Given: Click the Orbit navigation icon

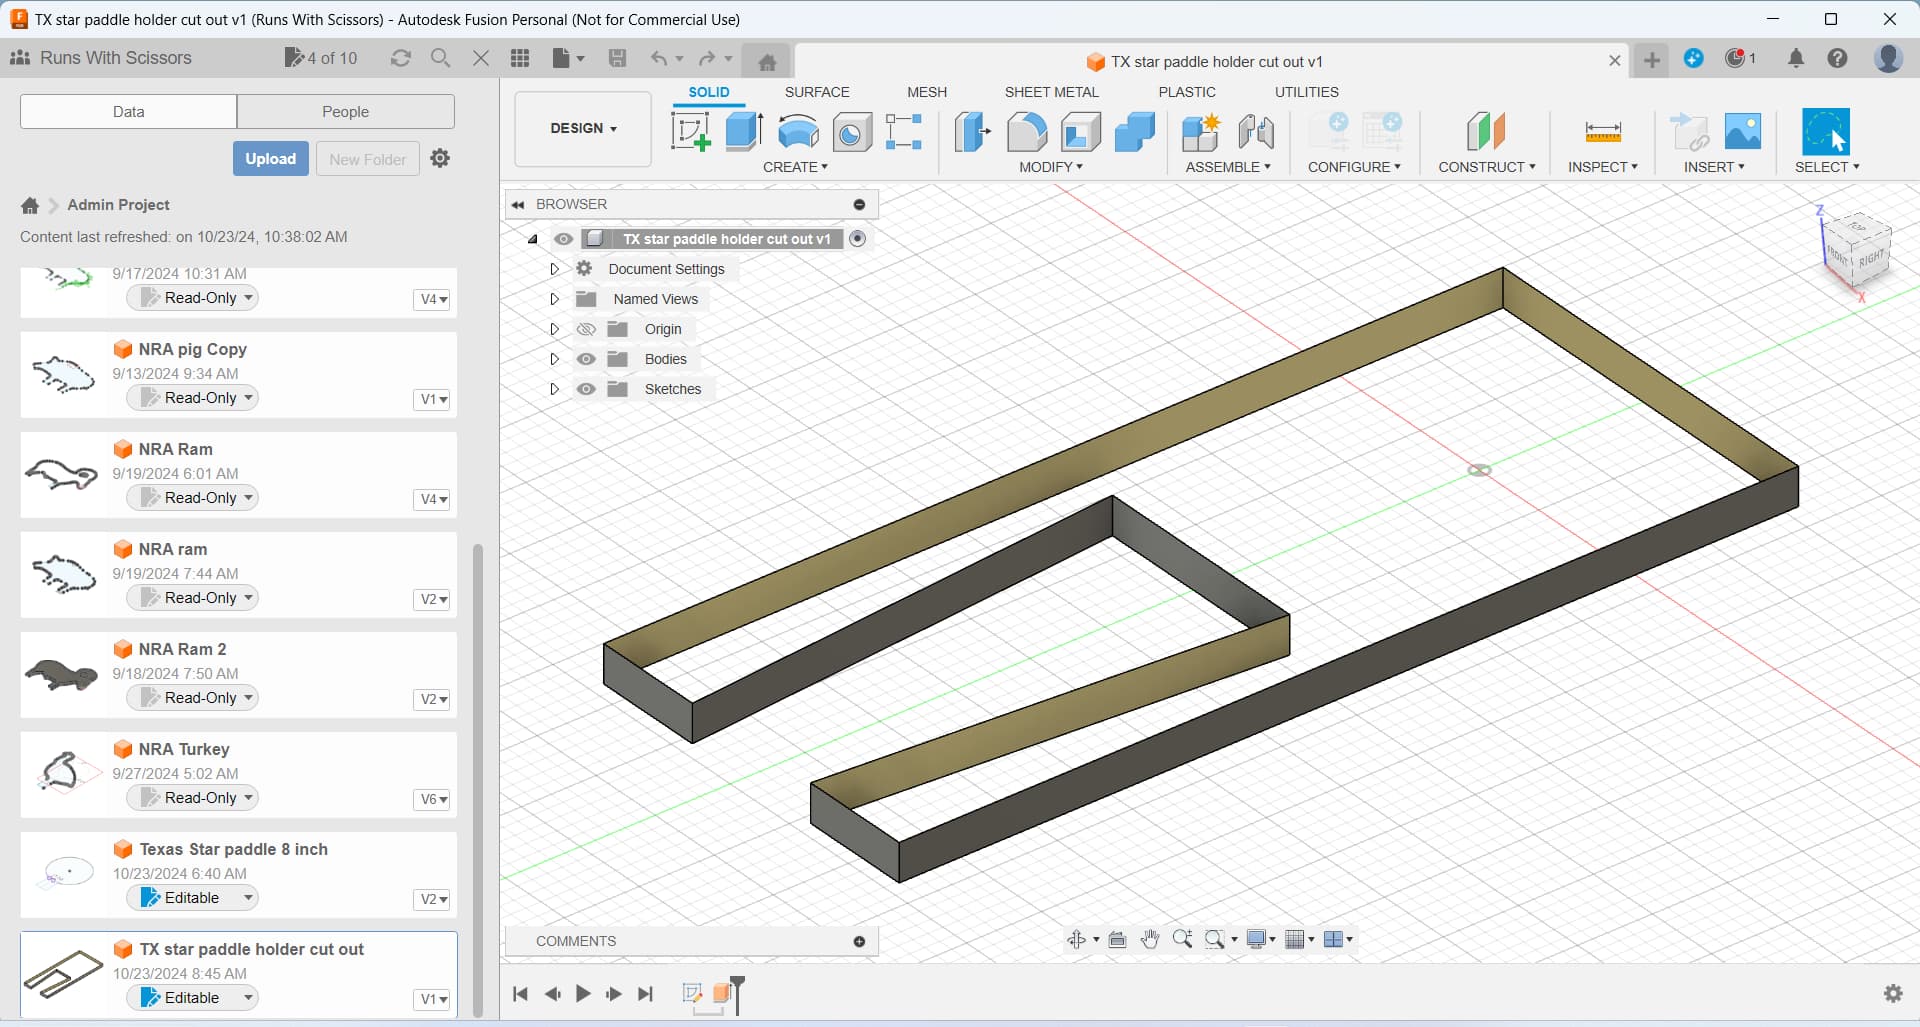Looking at the screenshot, I should click(1076, 939).
